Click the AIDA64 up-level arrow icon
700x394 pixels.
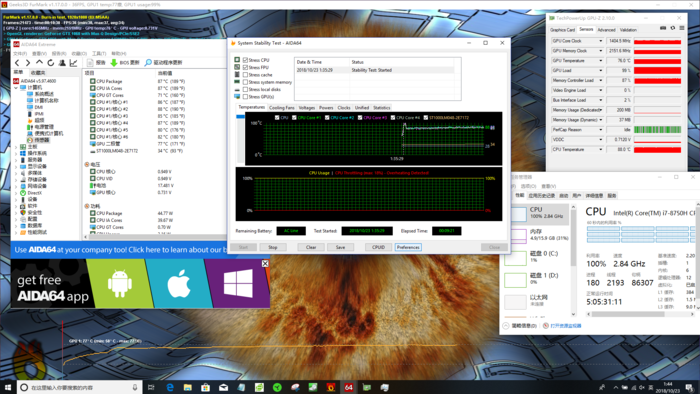pos(39,63)
